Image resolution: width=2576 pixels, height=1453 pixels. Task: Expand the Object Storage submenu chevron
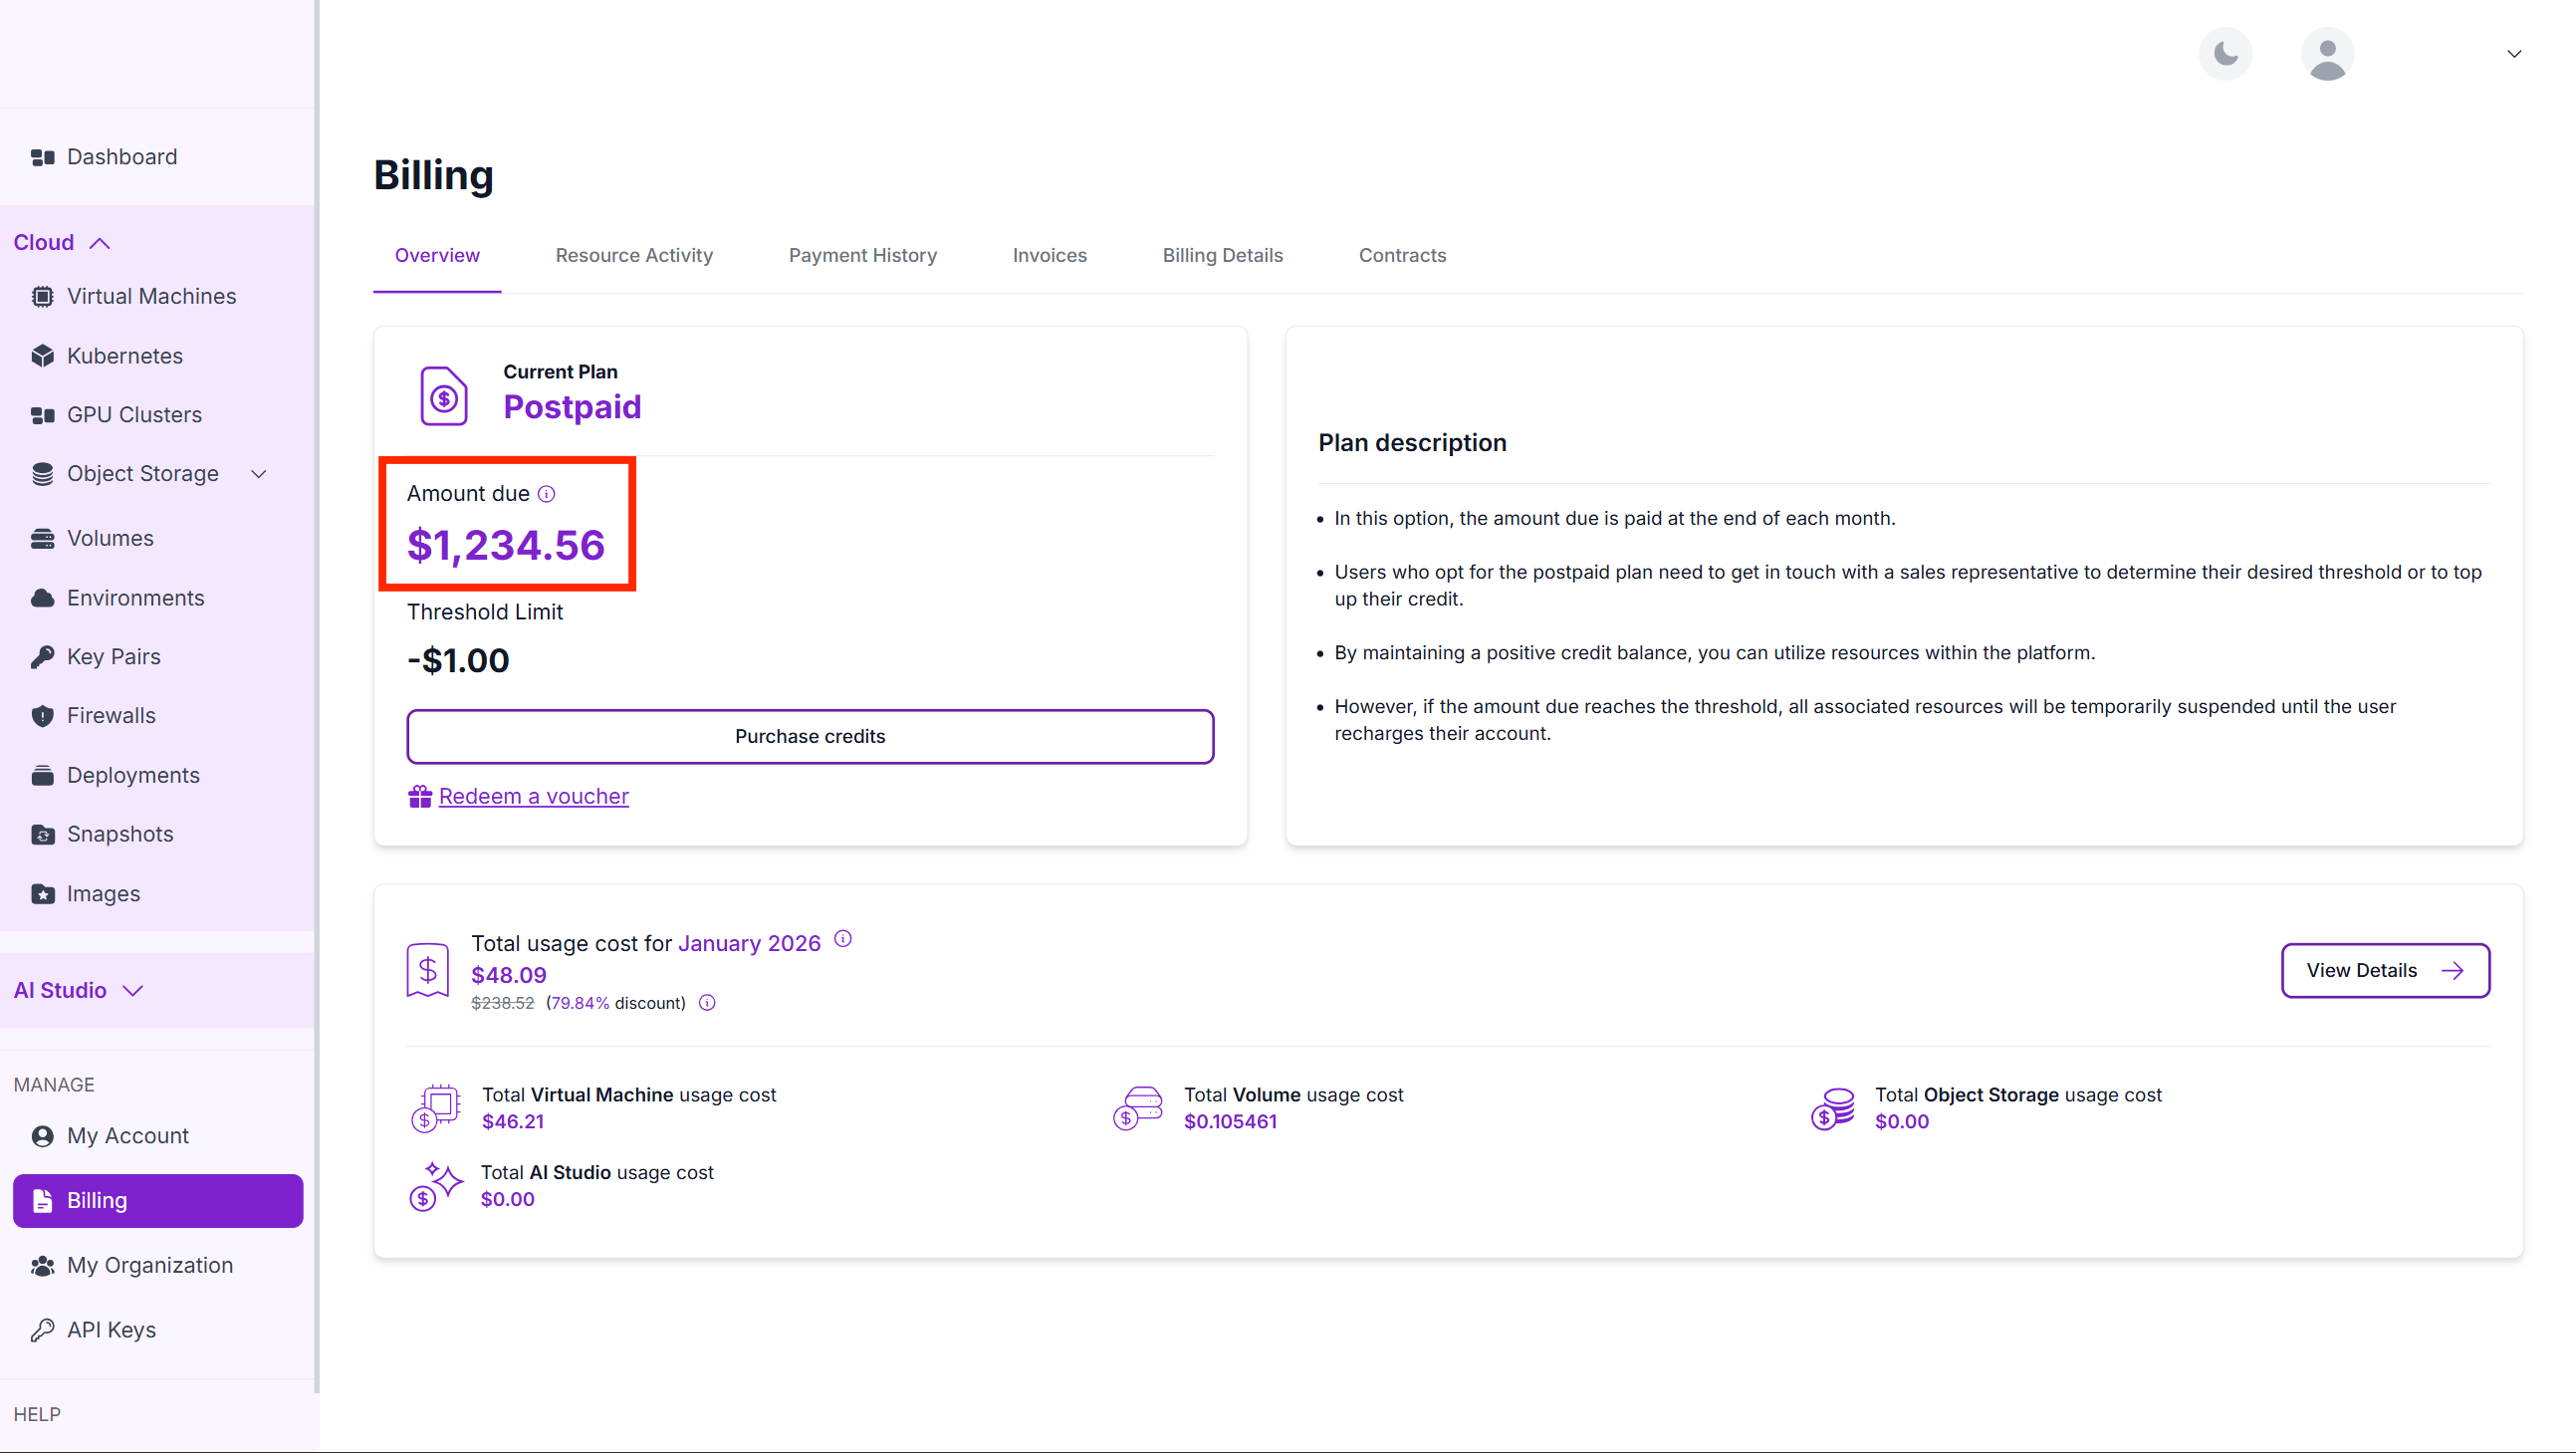click(259, 474)
